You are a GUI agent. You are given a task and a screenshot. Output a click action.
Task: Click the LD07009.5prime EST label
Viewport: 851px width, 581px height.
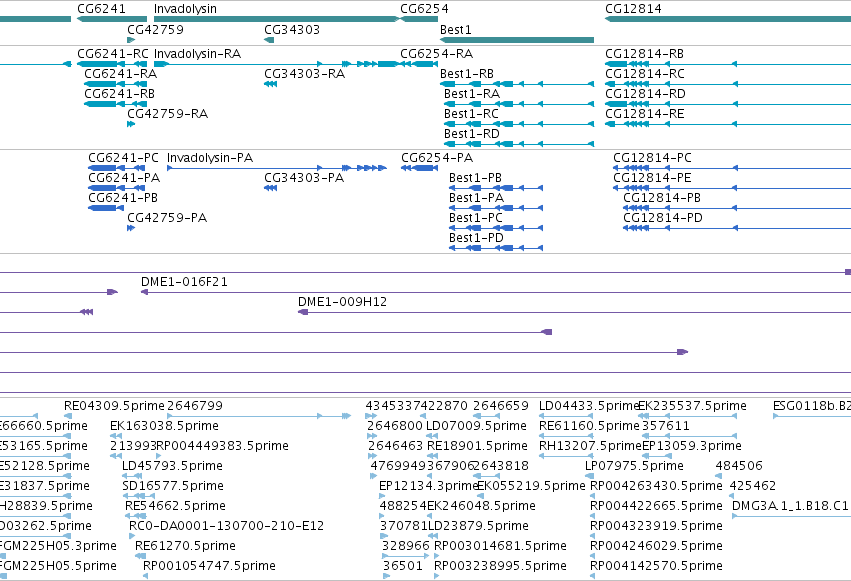[477, 426]
